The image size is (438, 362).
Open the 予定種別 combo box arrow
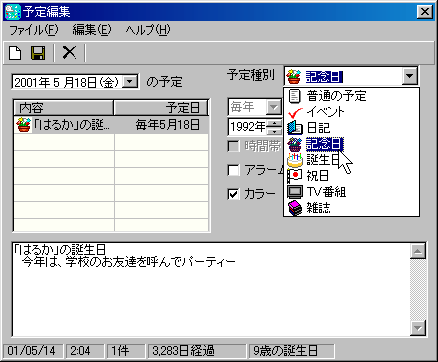[409, 76]
